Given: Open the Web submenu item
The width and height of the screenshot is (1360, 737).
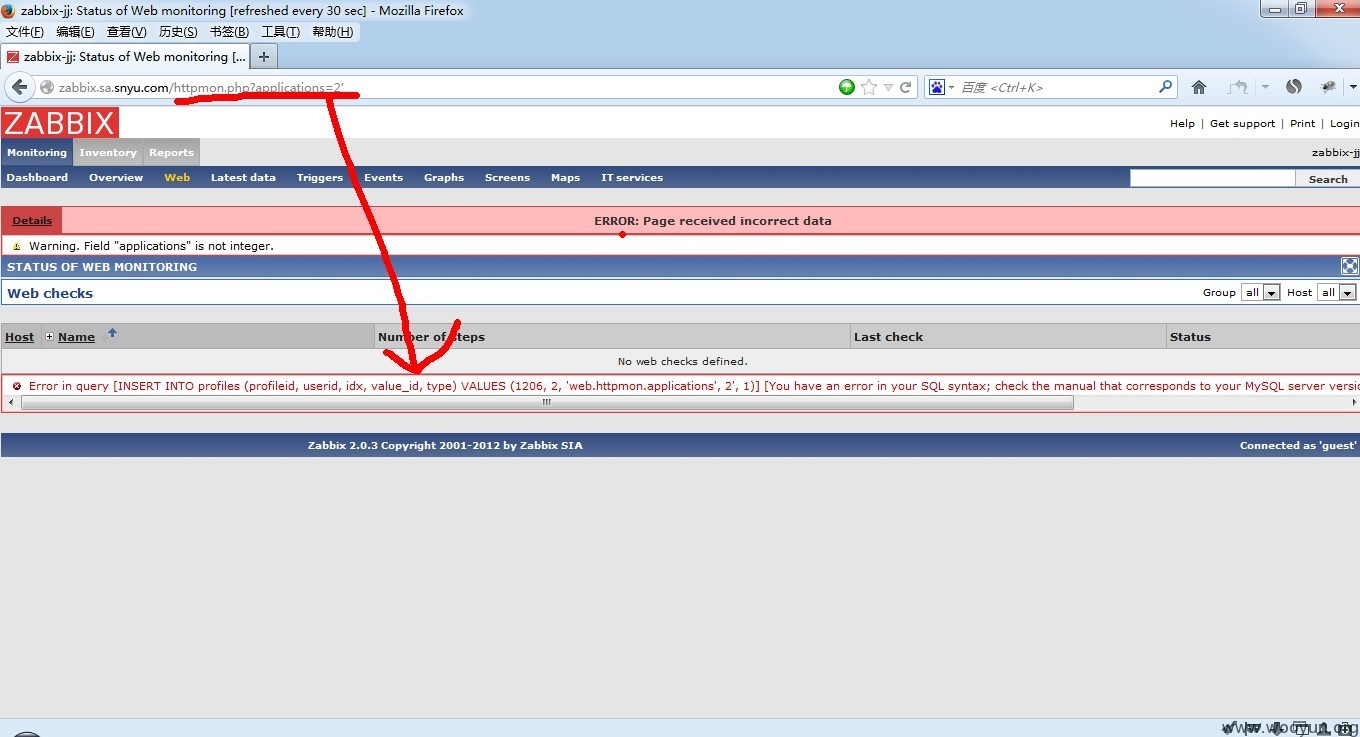Looking at the screenshot, I should click(x=177, y=178).
